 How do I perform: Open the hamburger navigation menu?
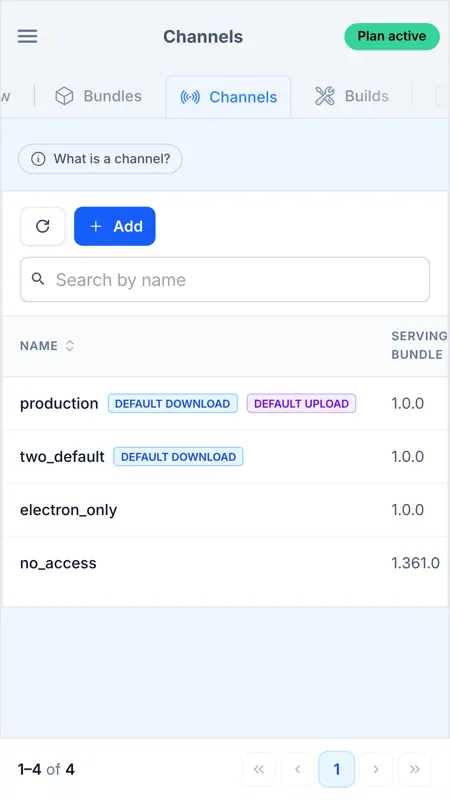(x=28, y=36)
